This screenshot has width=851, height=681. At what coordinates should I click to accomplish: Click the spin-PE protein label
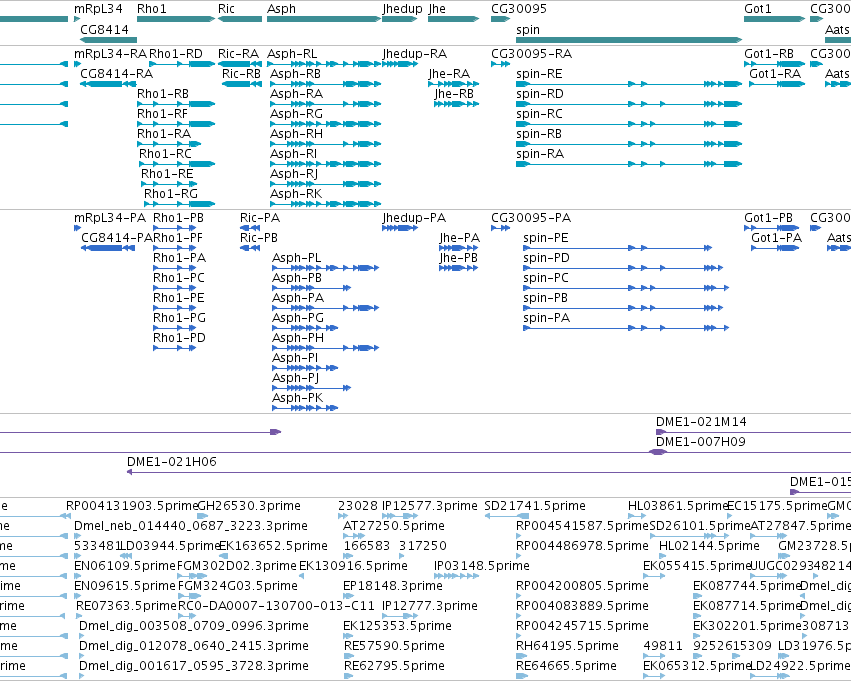tap(545, 238)
